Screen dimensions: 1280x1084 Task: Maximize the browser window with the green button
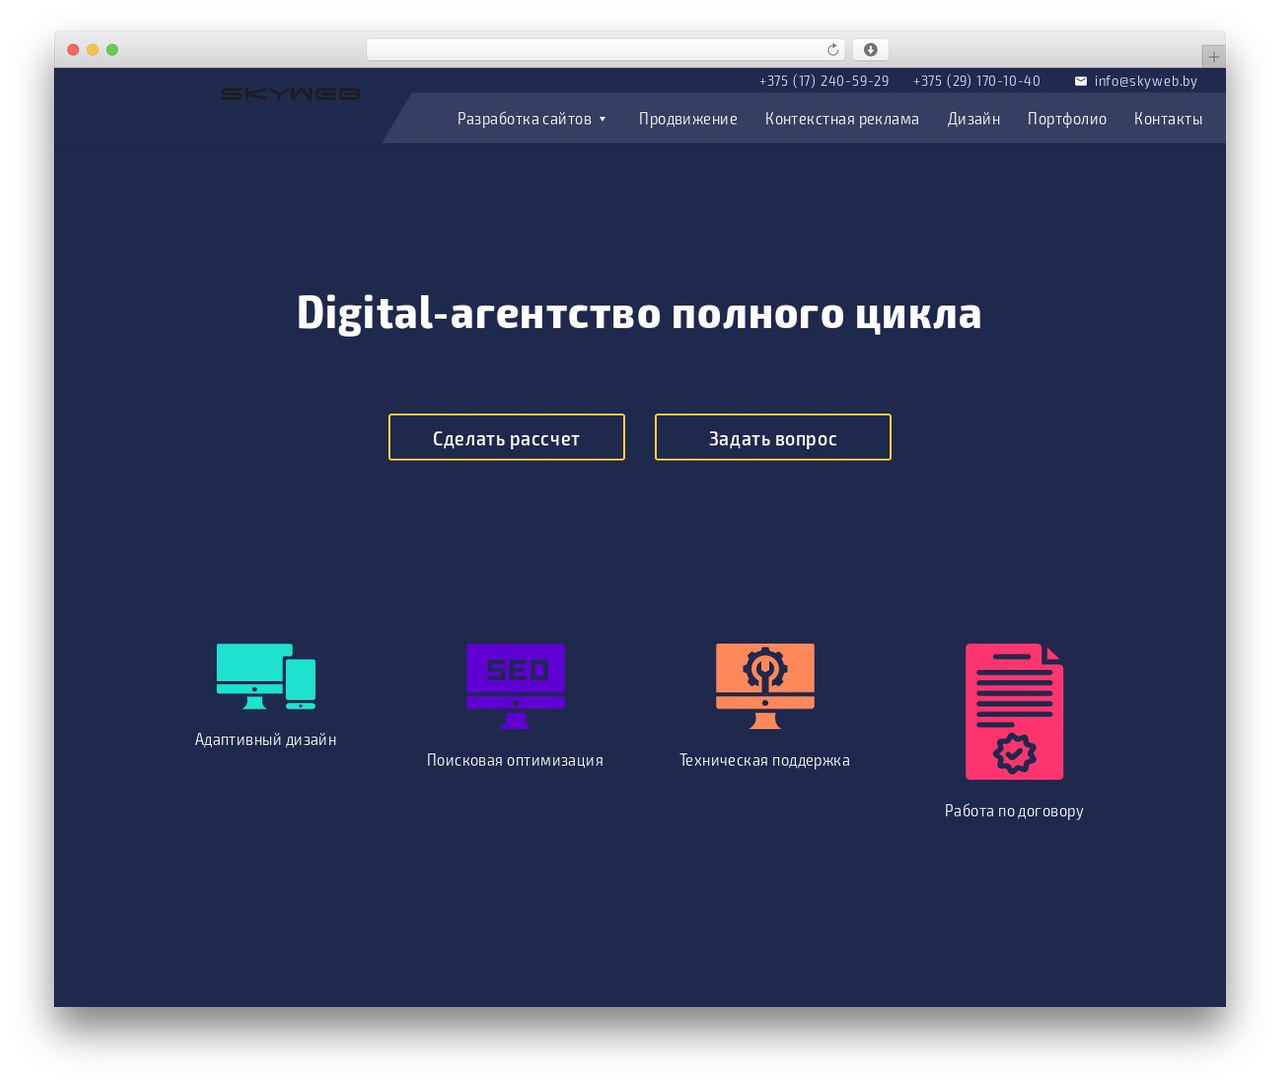coord(112,50)
